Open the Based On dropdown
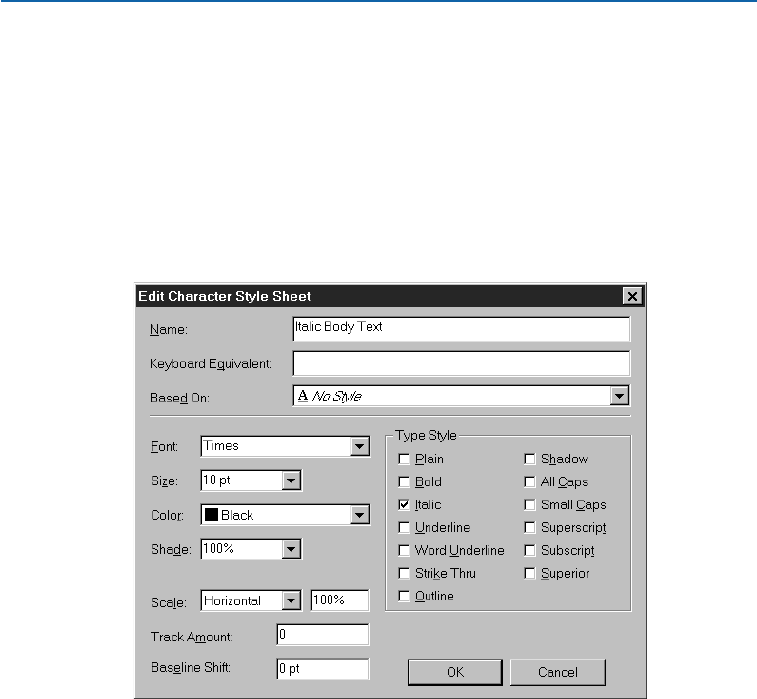This screenshot has height=699, width=757. click(619, 396)
